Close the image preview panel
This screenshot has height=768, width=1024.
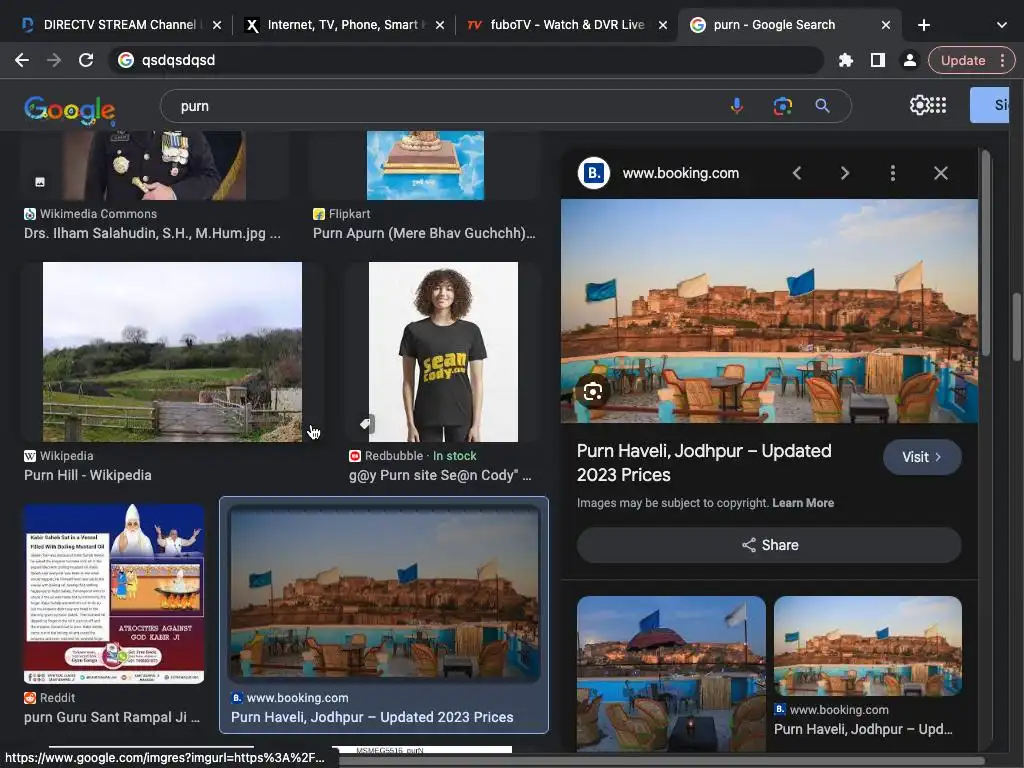(940, 173)
